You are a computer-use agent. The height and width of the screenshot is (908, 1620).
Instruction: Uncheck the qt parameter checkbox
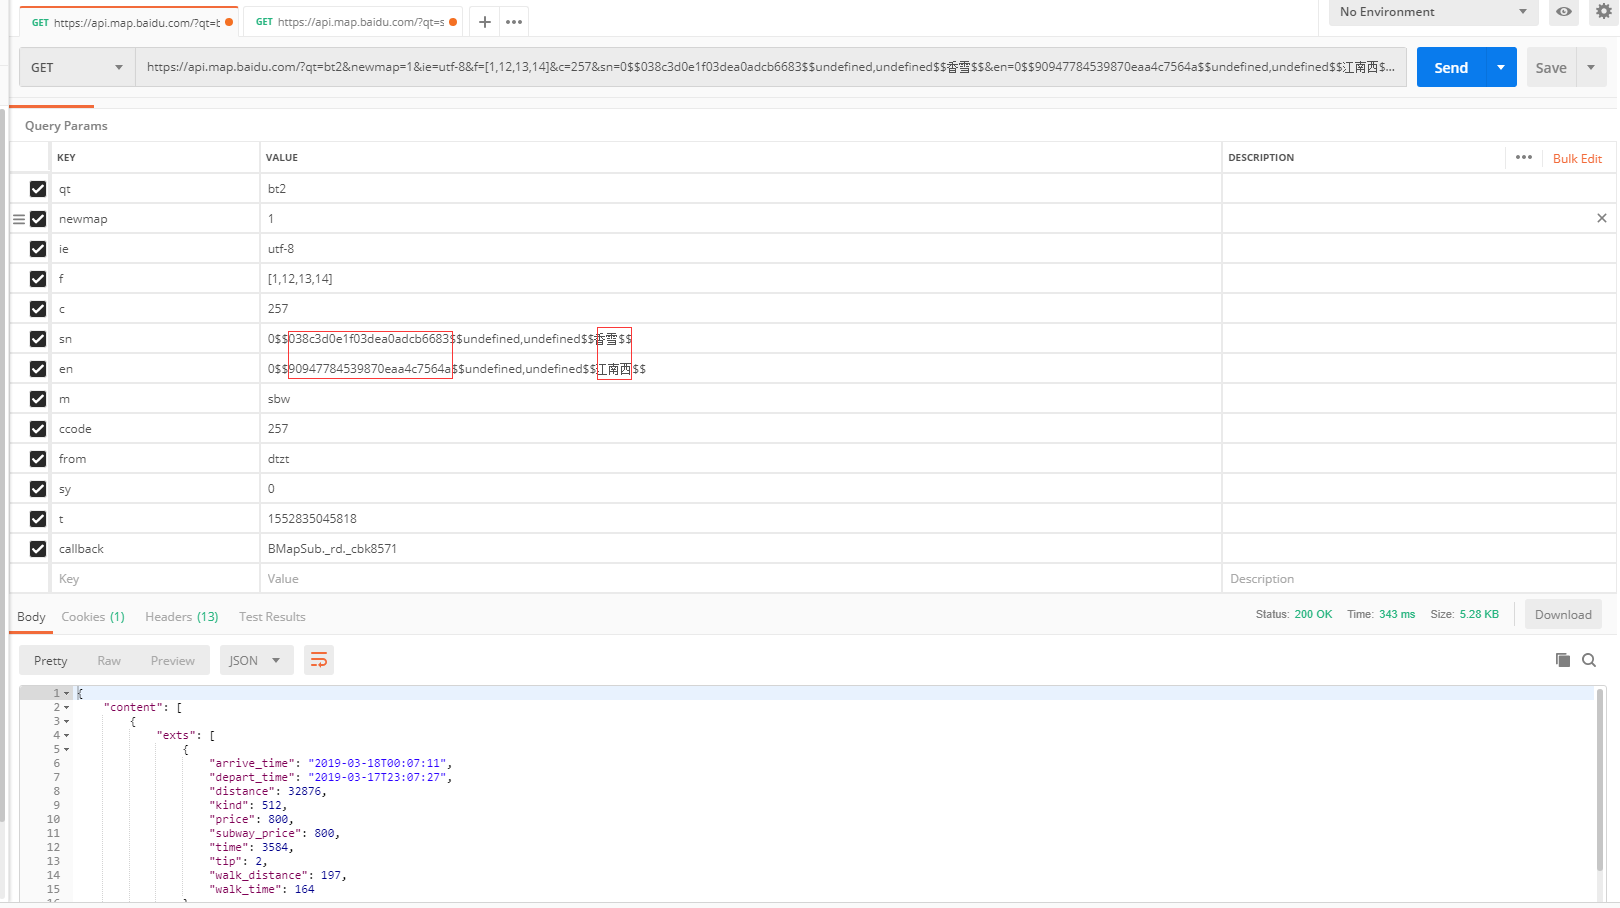(38, 189)
